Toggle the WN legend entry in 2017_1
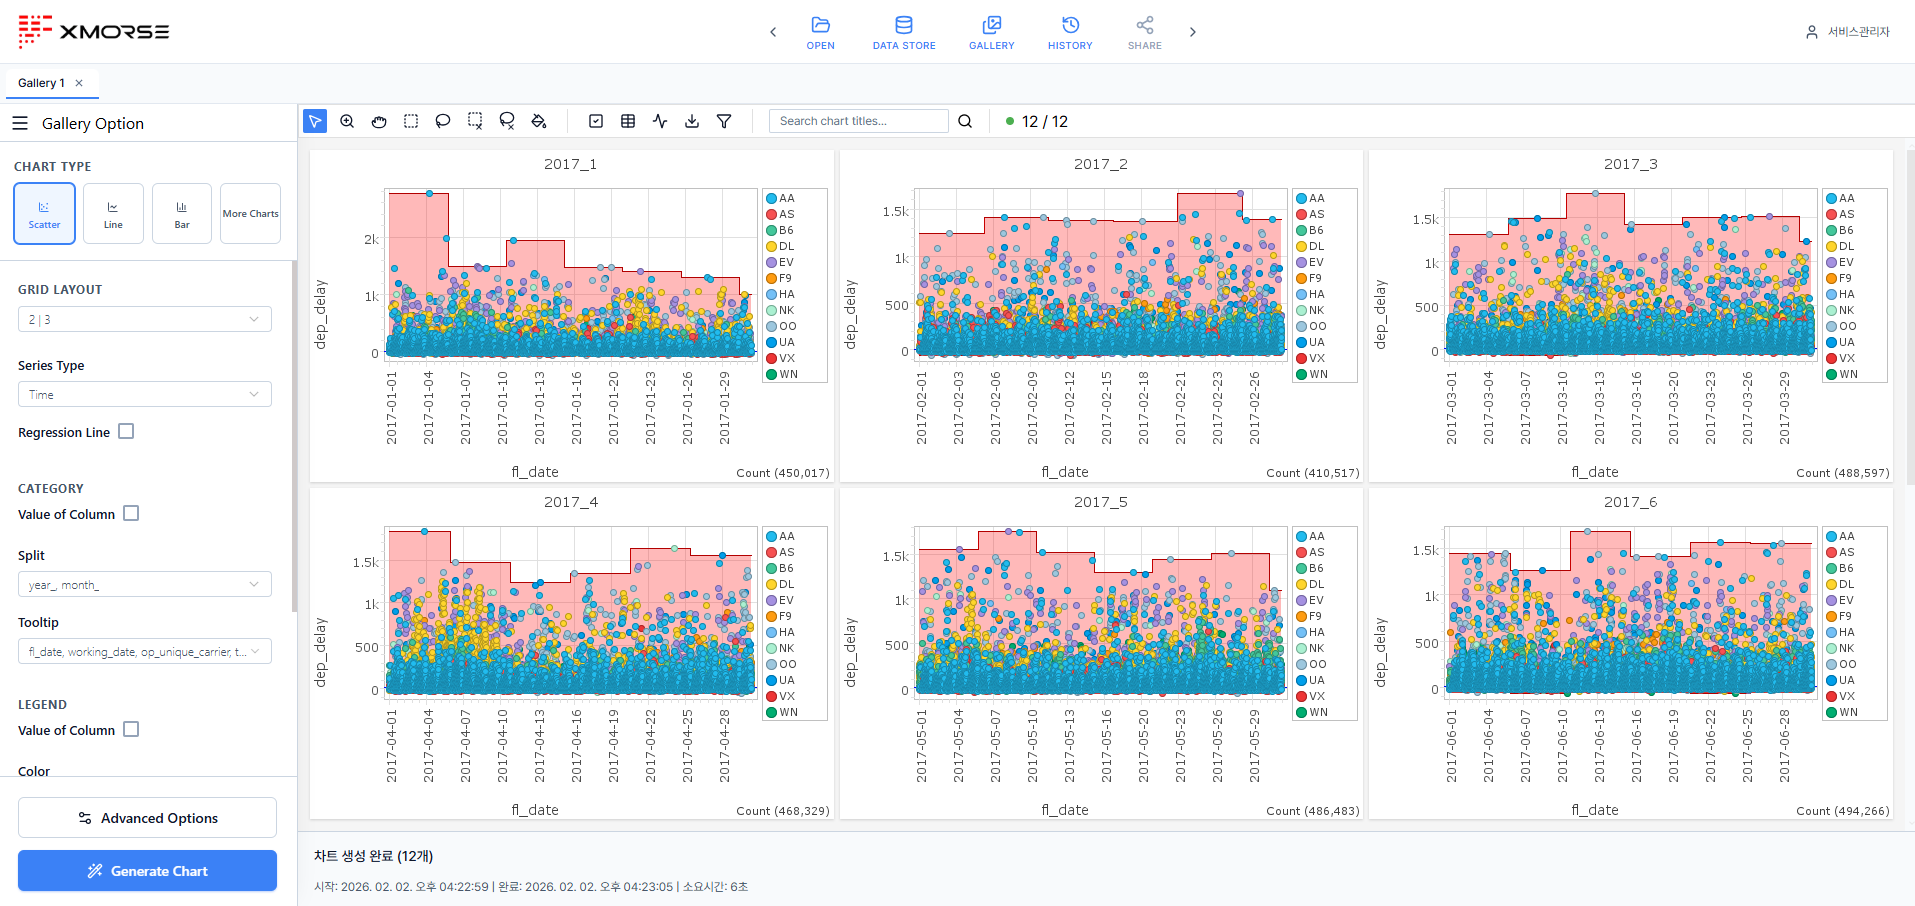Viewport: 1915px width, 906px height. [782, 374]
